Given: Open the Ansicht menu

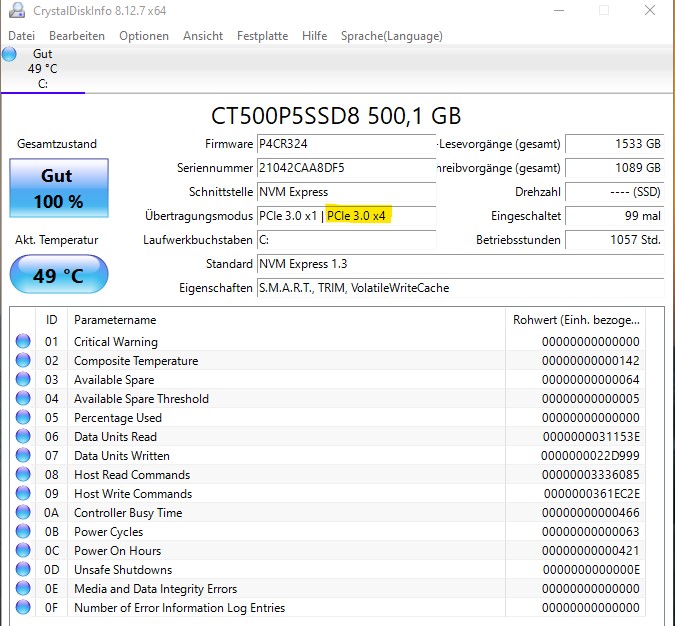Looking at the screenshot, I should (x=203, y=36).
